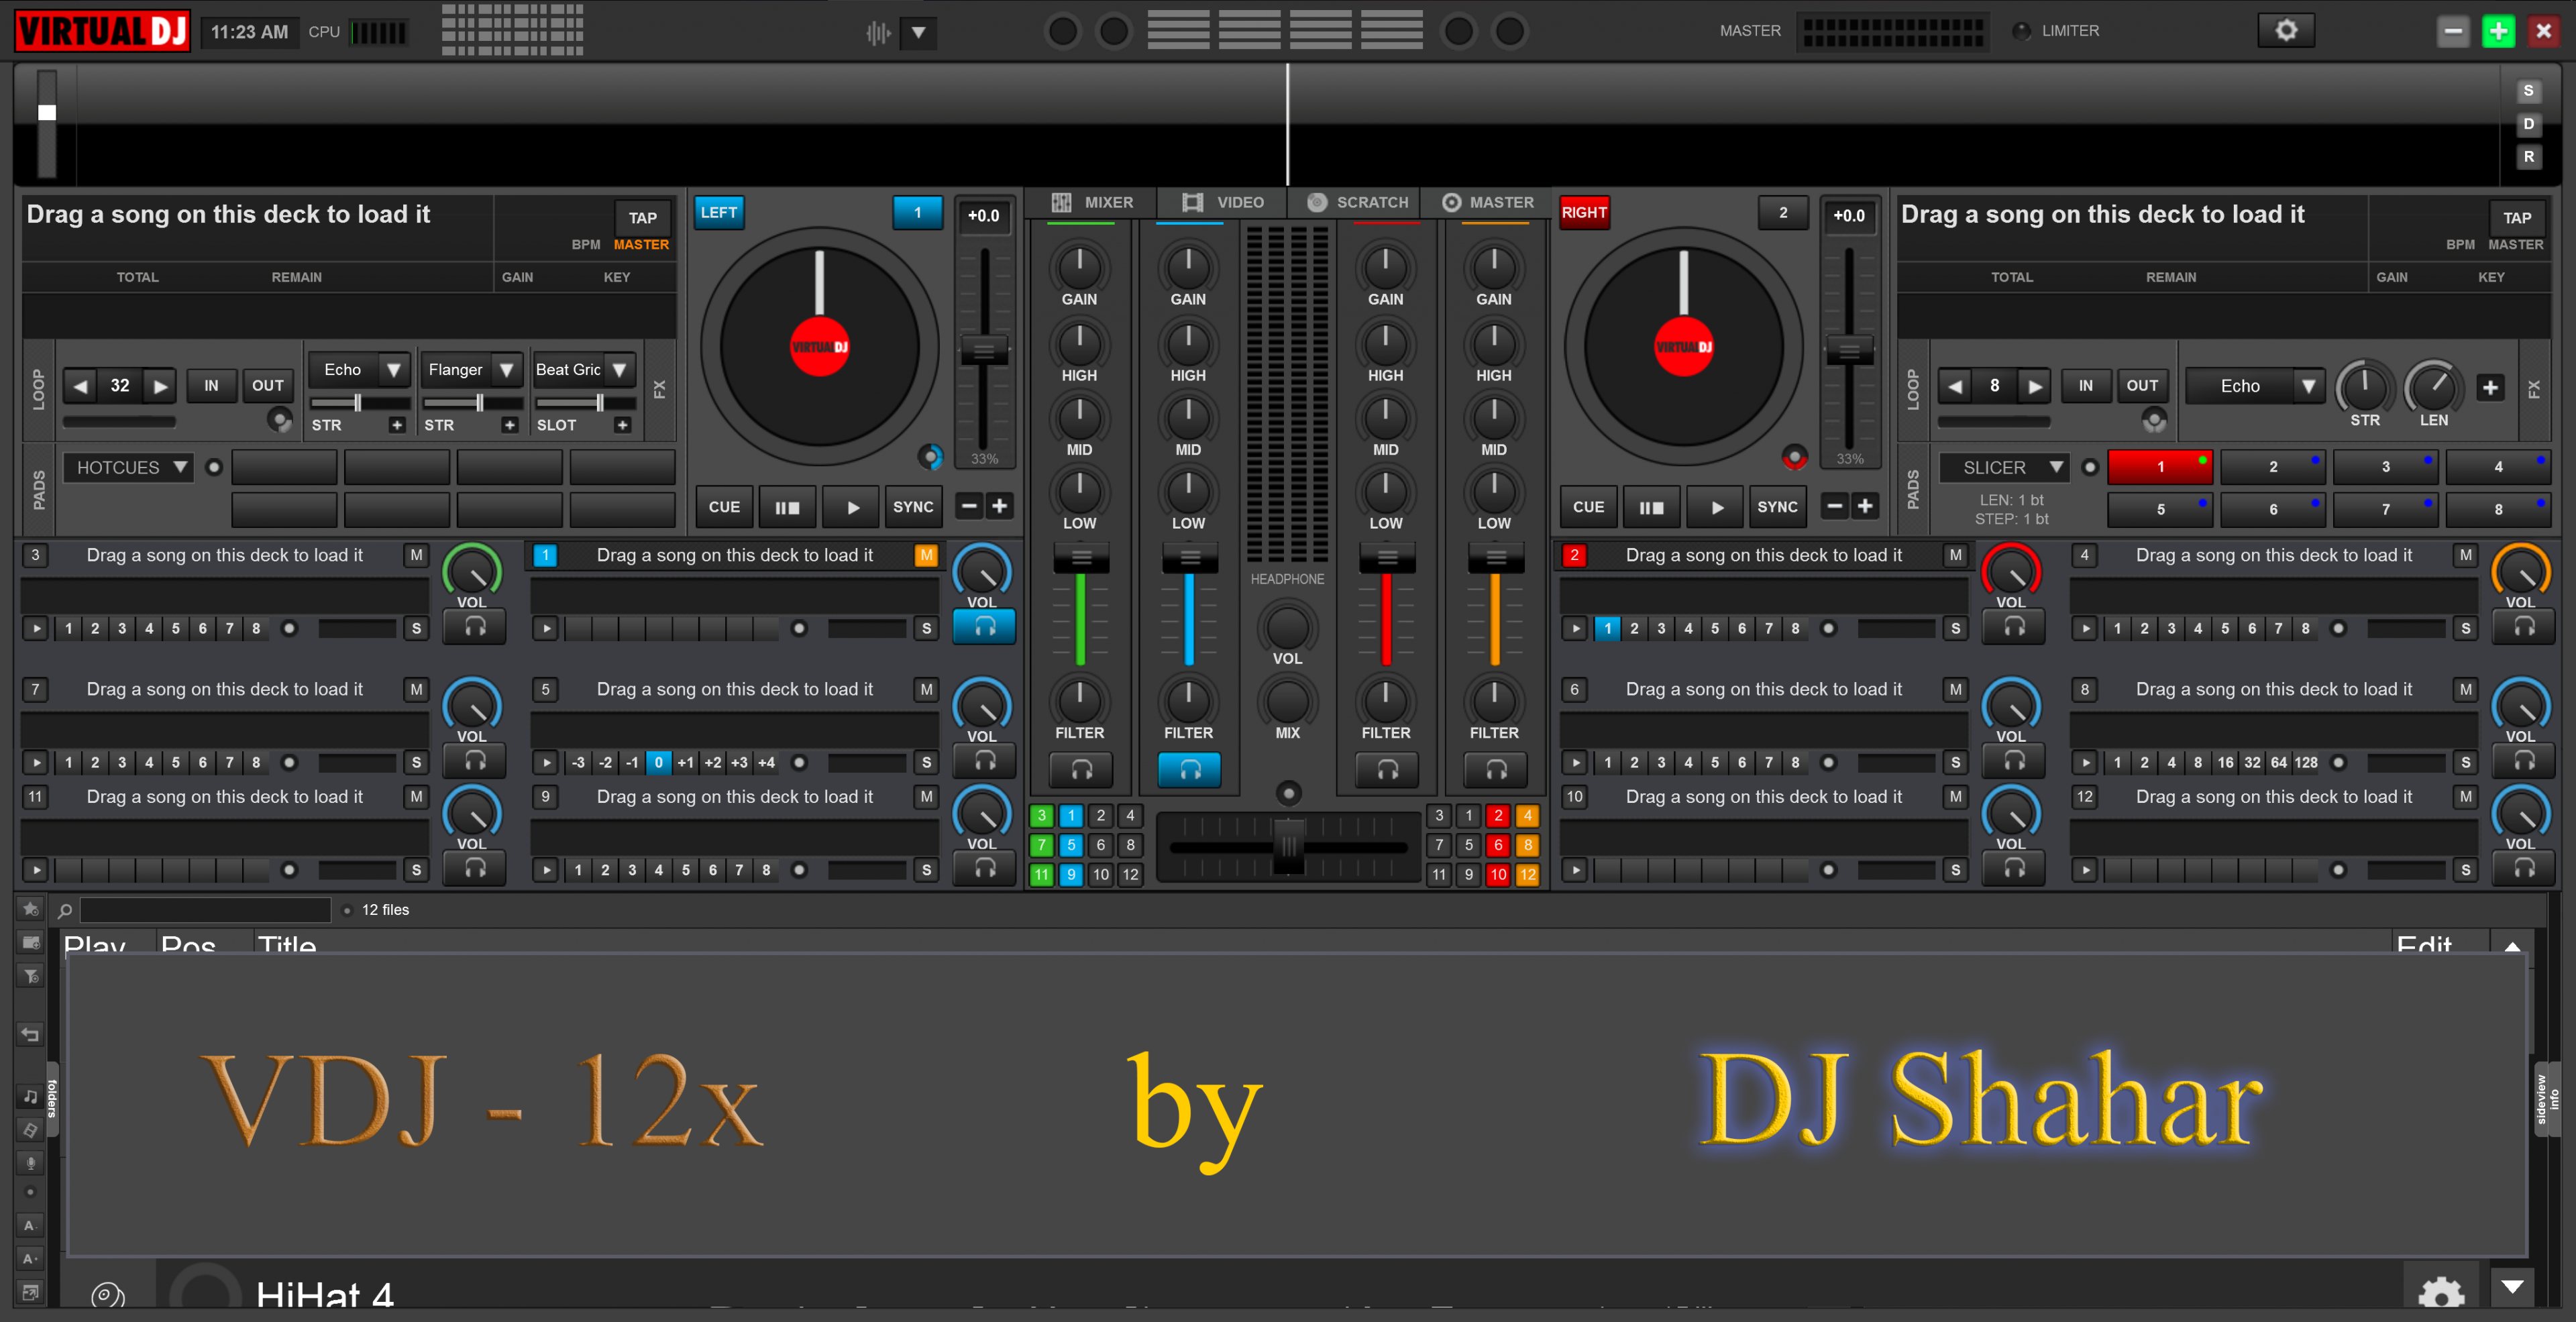Click the browser search input field
This screenshot has width=2576, height=1322.
(205, 910)
